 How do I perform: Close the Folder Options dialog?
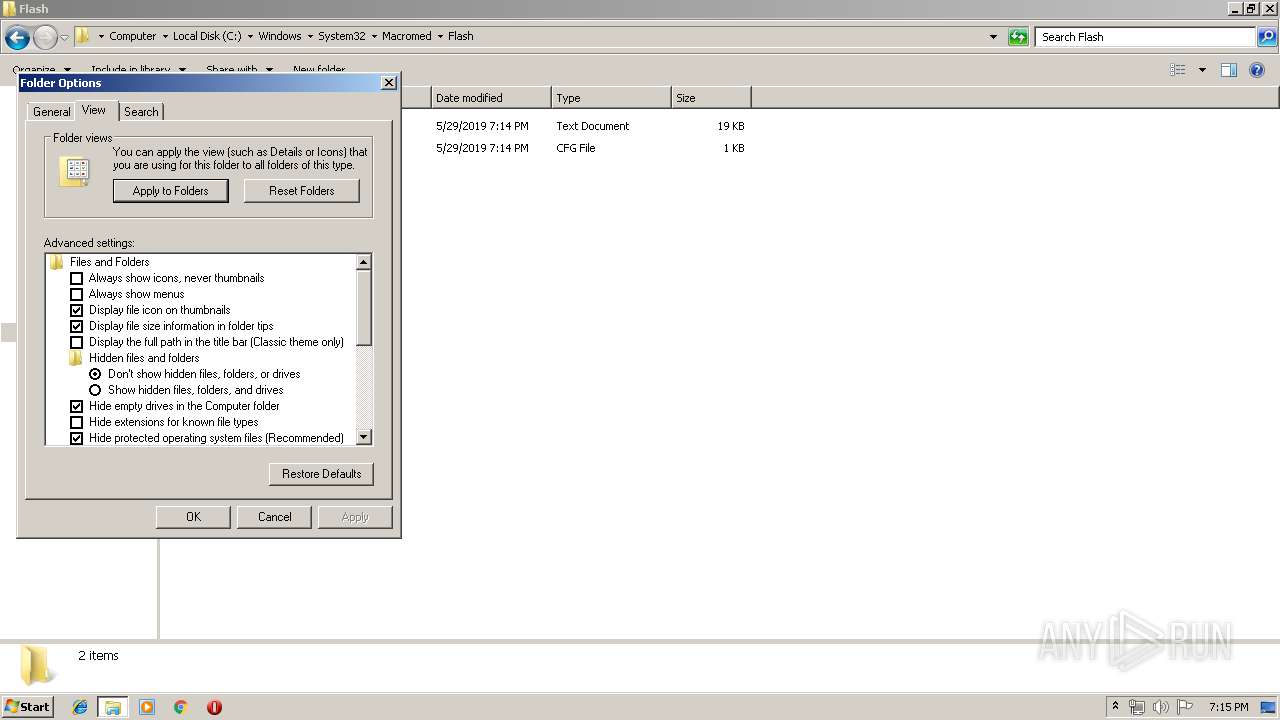[x=389, y=83]
